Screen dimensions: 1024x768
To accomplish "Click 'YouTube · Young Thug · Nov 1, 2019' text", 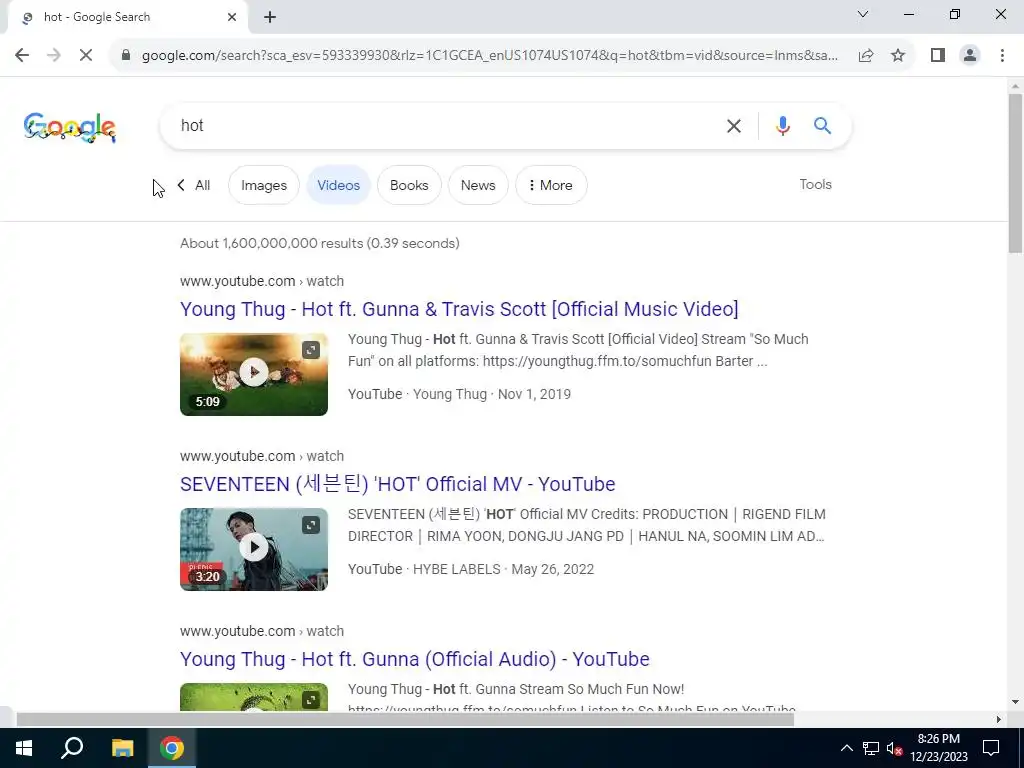I will (459, 394).
